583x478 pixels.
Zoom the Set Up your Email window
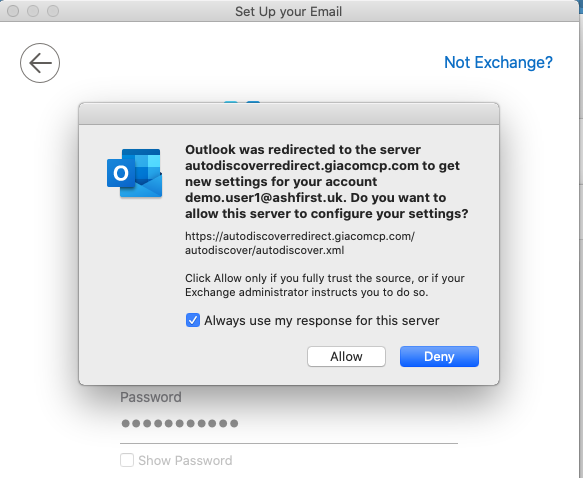[x=53, y=11]
